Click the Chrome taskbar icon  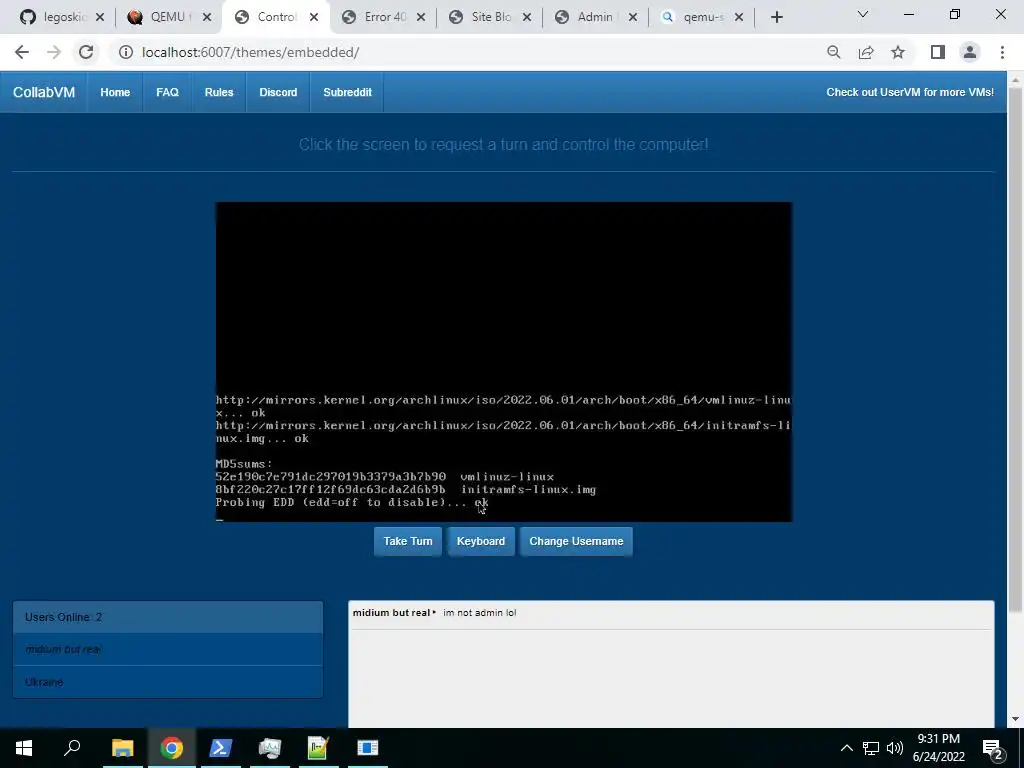click(x=172, y=748)
